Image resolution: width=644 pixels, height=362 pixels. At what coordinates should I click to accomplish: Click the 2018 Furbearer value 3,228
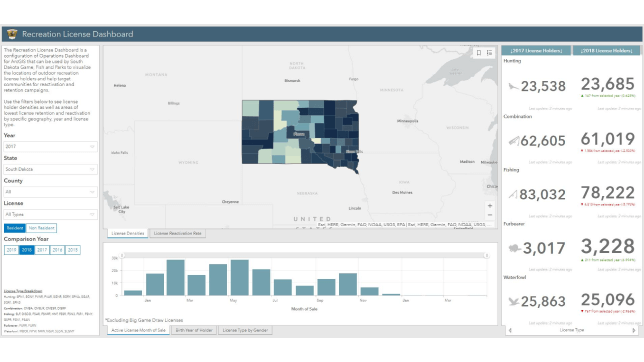(608, 247)
